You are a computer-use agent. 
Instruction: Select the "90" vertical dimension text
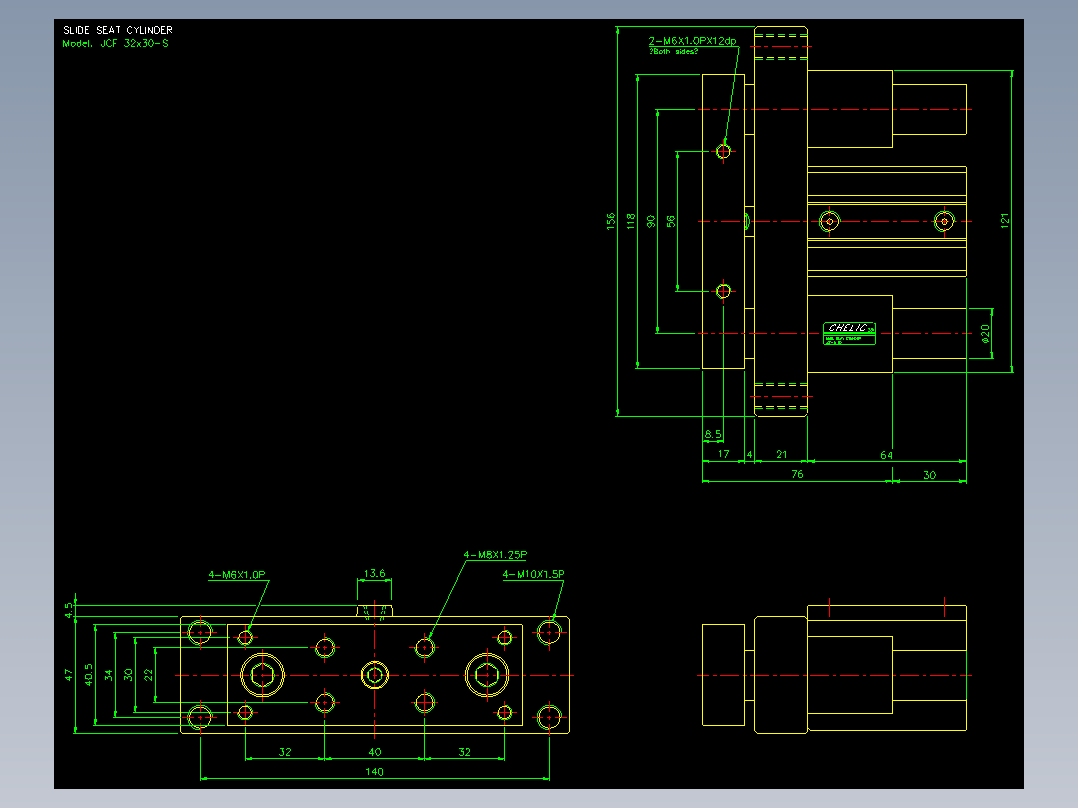pos(651,221)
